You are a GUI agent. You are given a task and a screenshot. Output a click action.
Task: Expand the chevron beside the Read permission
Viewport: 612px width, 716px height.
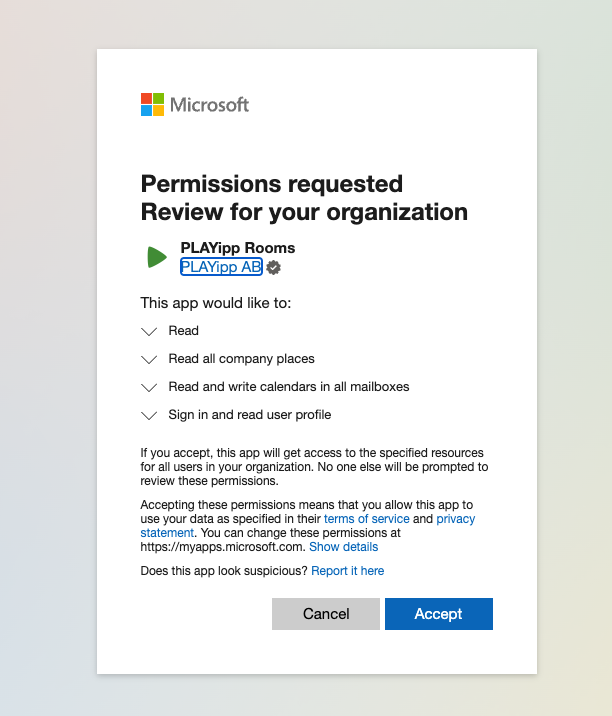(150, 331)
